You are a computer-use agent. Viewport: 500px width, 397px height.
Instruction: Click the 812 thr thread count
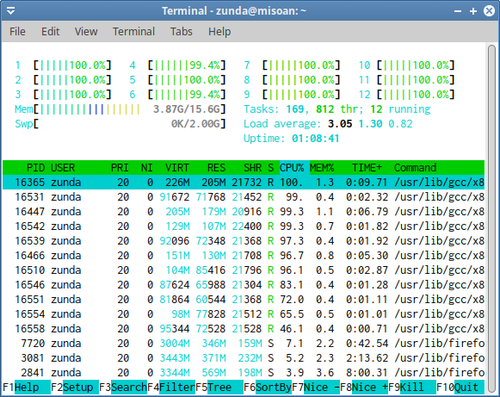point(337,109)
